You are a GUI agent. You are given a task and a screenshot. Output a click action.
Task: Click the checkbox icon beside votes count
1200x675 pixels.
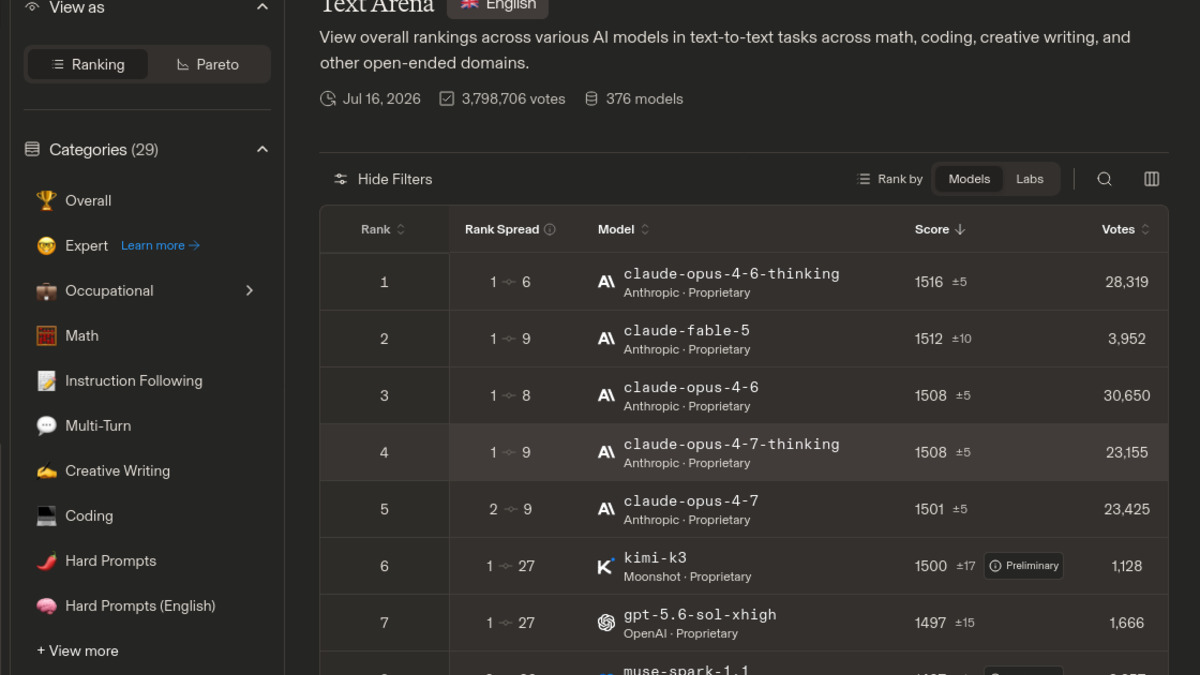[447, 99]
